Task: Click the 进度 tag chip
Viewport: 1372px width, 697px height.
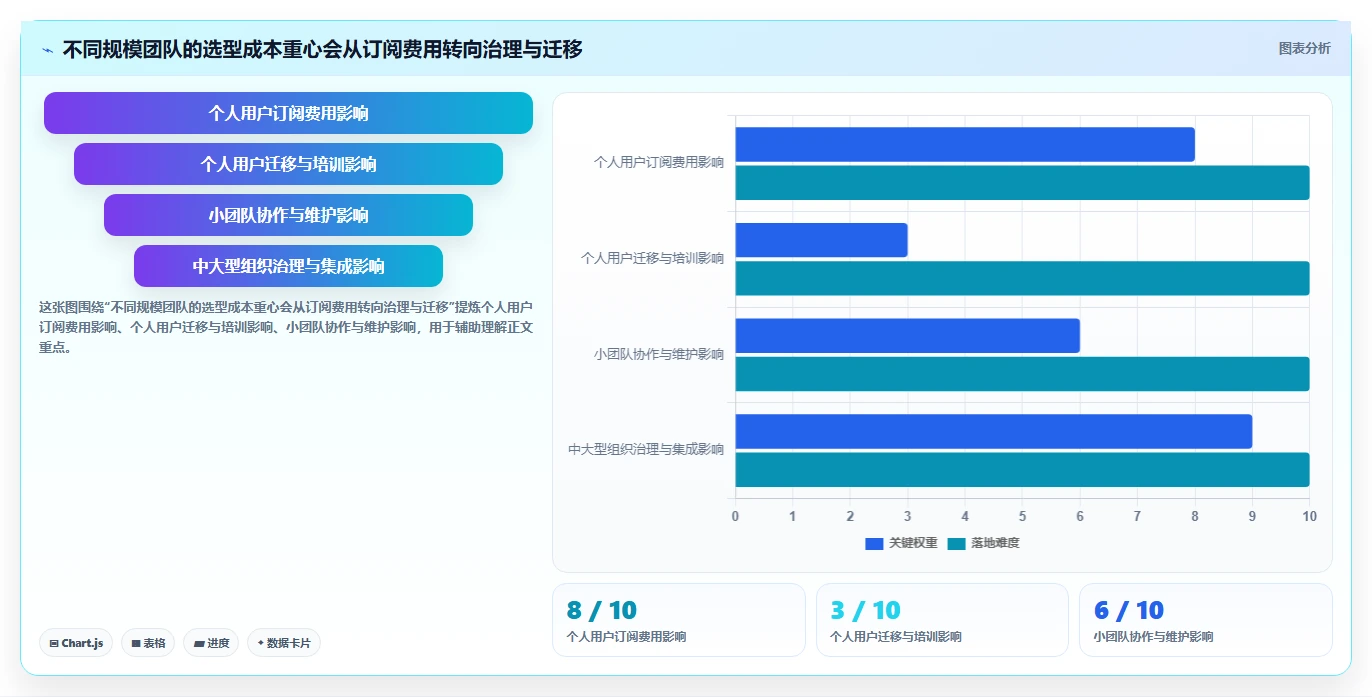Action: click(211, 643)
